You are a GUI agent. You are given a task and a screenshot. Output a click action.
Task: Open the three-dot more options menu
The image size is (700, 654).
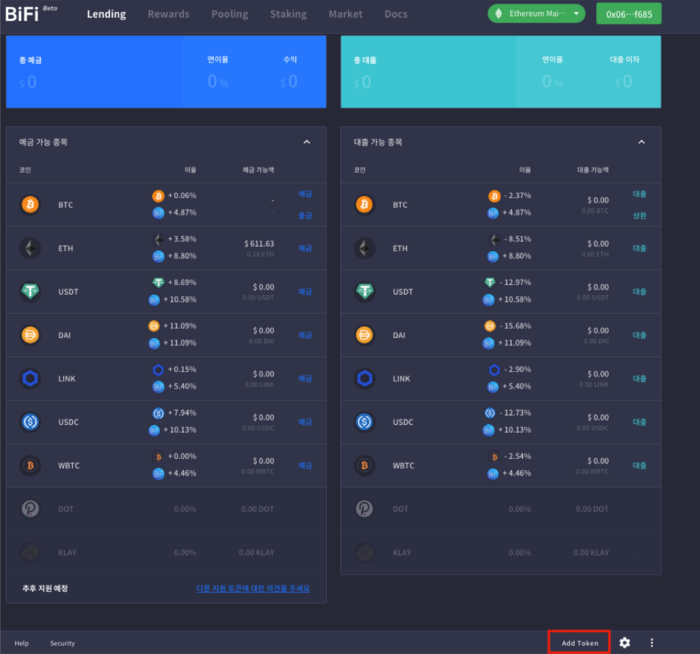pyautogui.click(x=652, y=643)
